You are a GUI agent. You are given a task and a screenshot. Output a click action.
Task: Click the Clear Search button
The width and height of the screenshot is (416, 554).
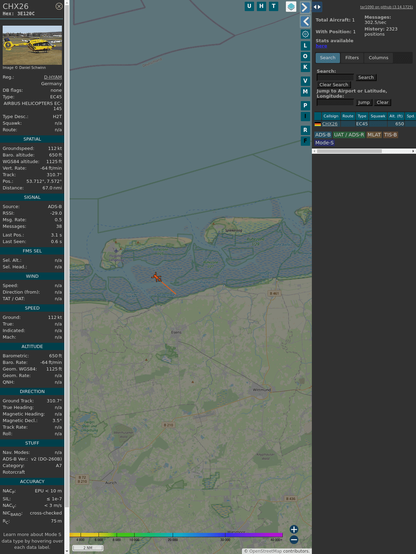[x=334, y=84]
